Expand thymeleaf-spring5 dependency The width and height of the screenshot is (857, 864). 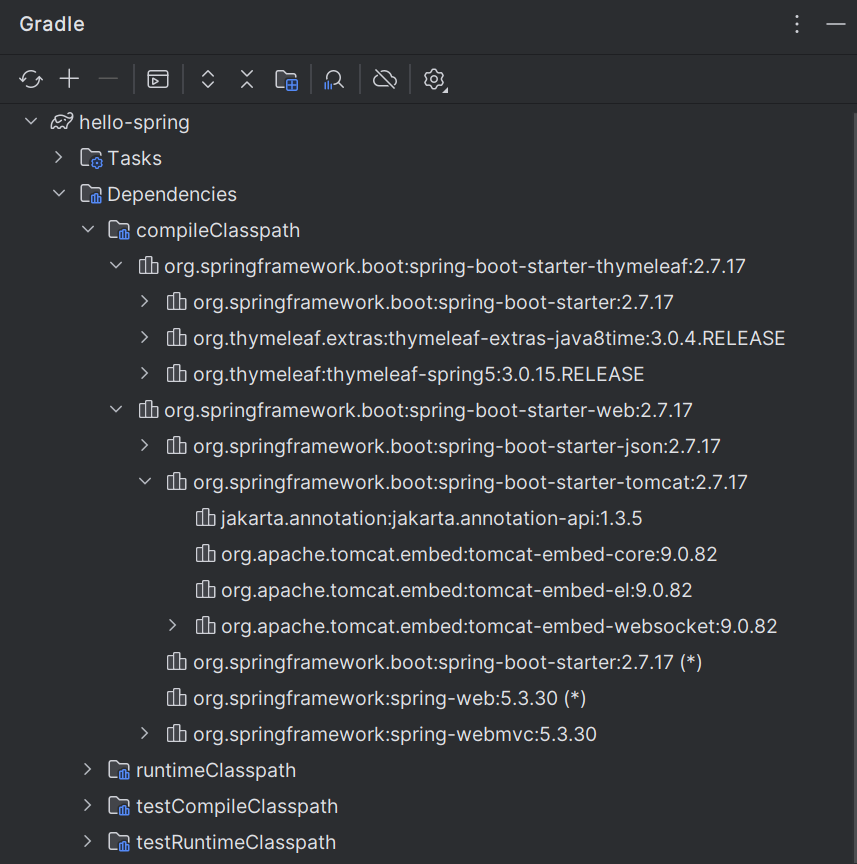coord(145,374)
